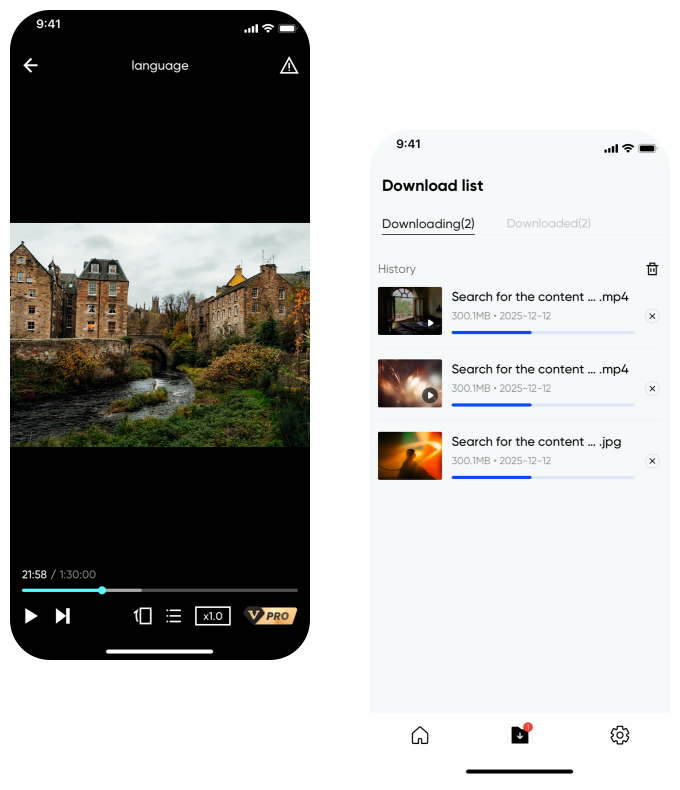Open the PRO upgrade badge
The width and height of the screenshot is (680, 790).
tap(270, 616)
